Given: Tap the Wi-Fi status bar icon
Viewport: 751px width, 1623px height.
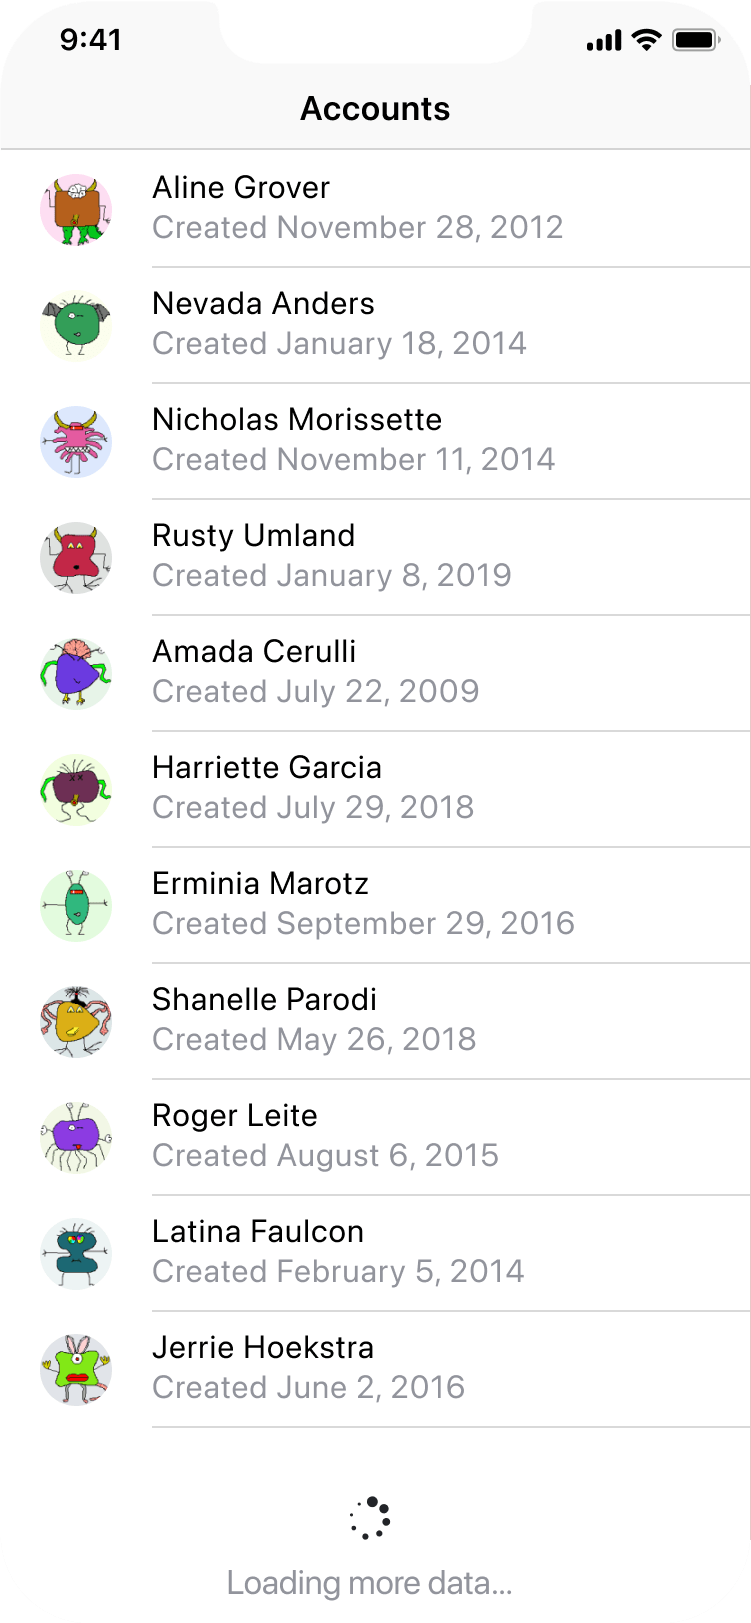Looking at the screenshot, I should [x=647, y=40].
